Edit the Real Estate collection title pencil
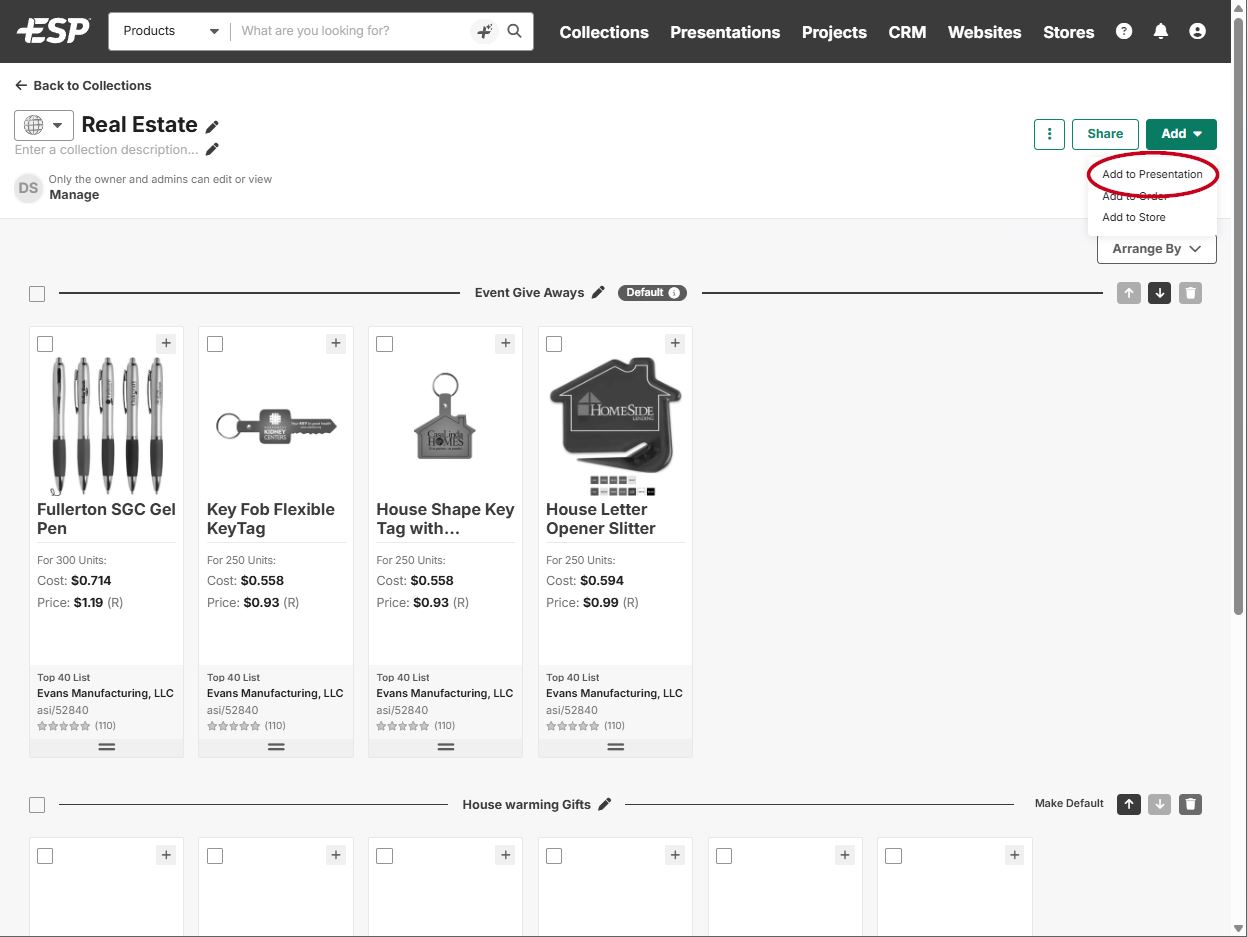This screenshot has height=937, width=1248. click(212, 127)
